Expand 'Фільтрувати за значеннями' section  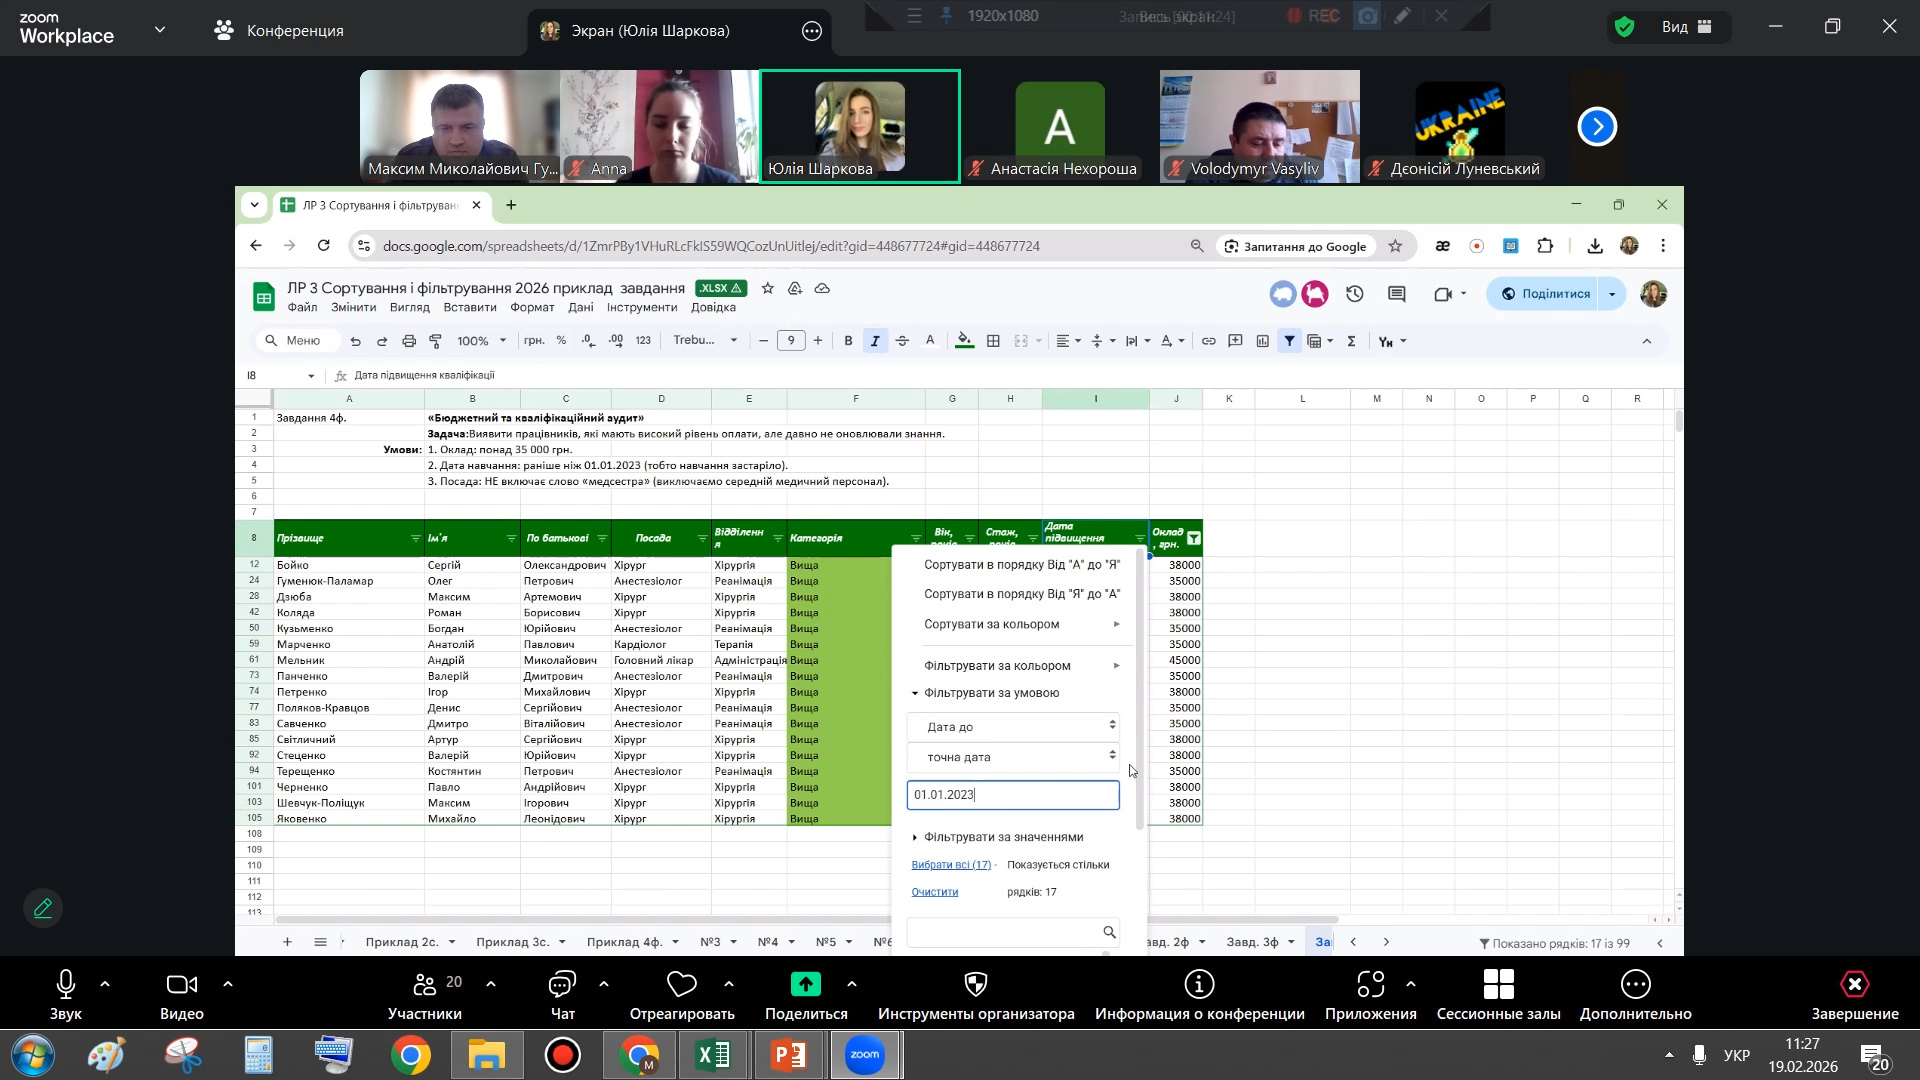point(1002,837)
